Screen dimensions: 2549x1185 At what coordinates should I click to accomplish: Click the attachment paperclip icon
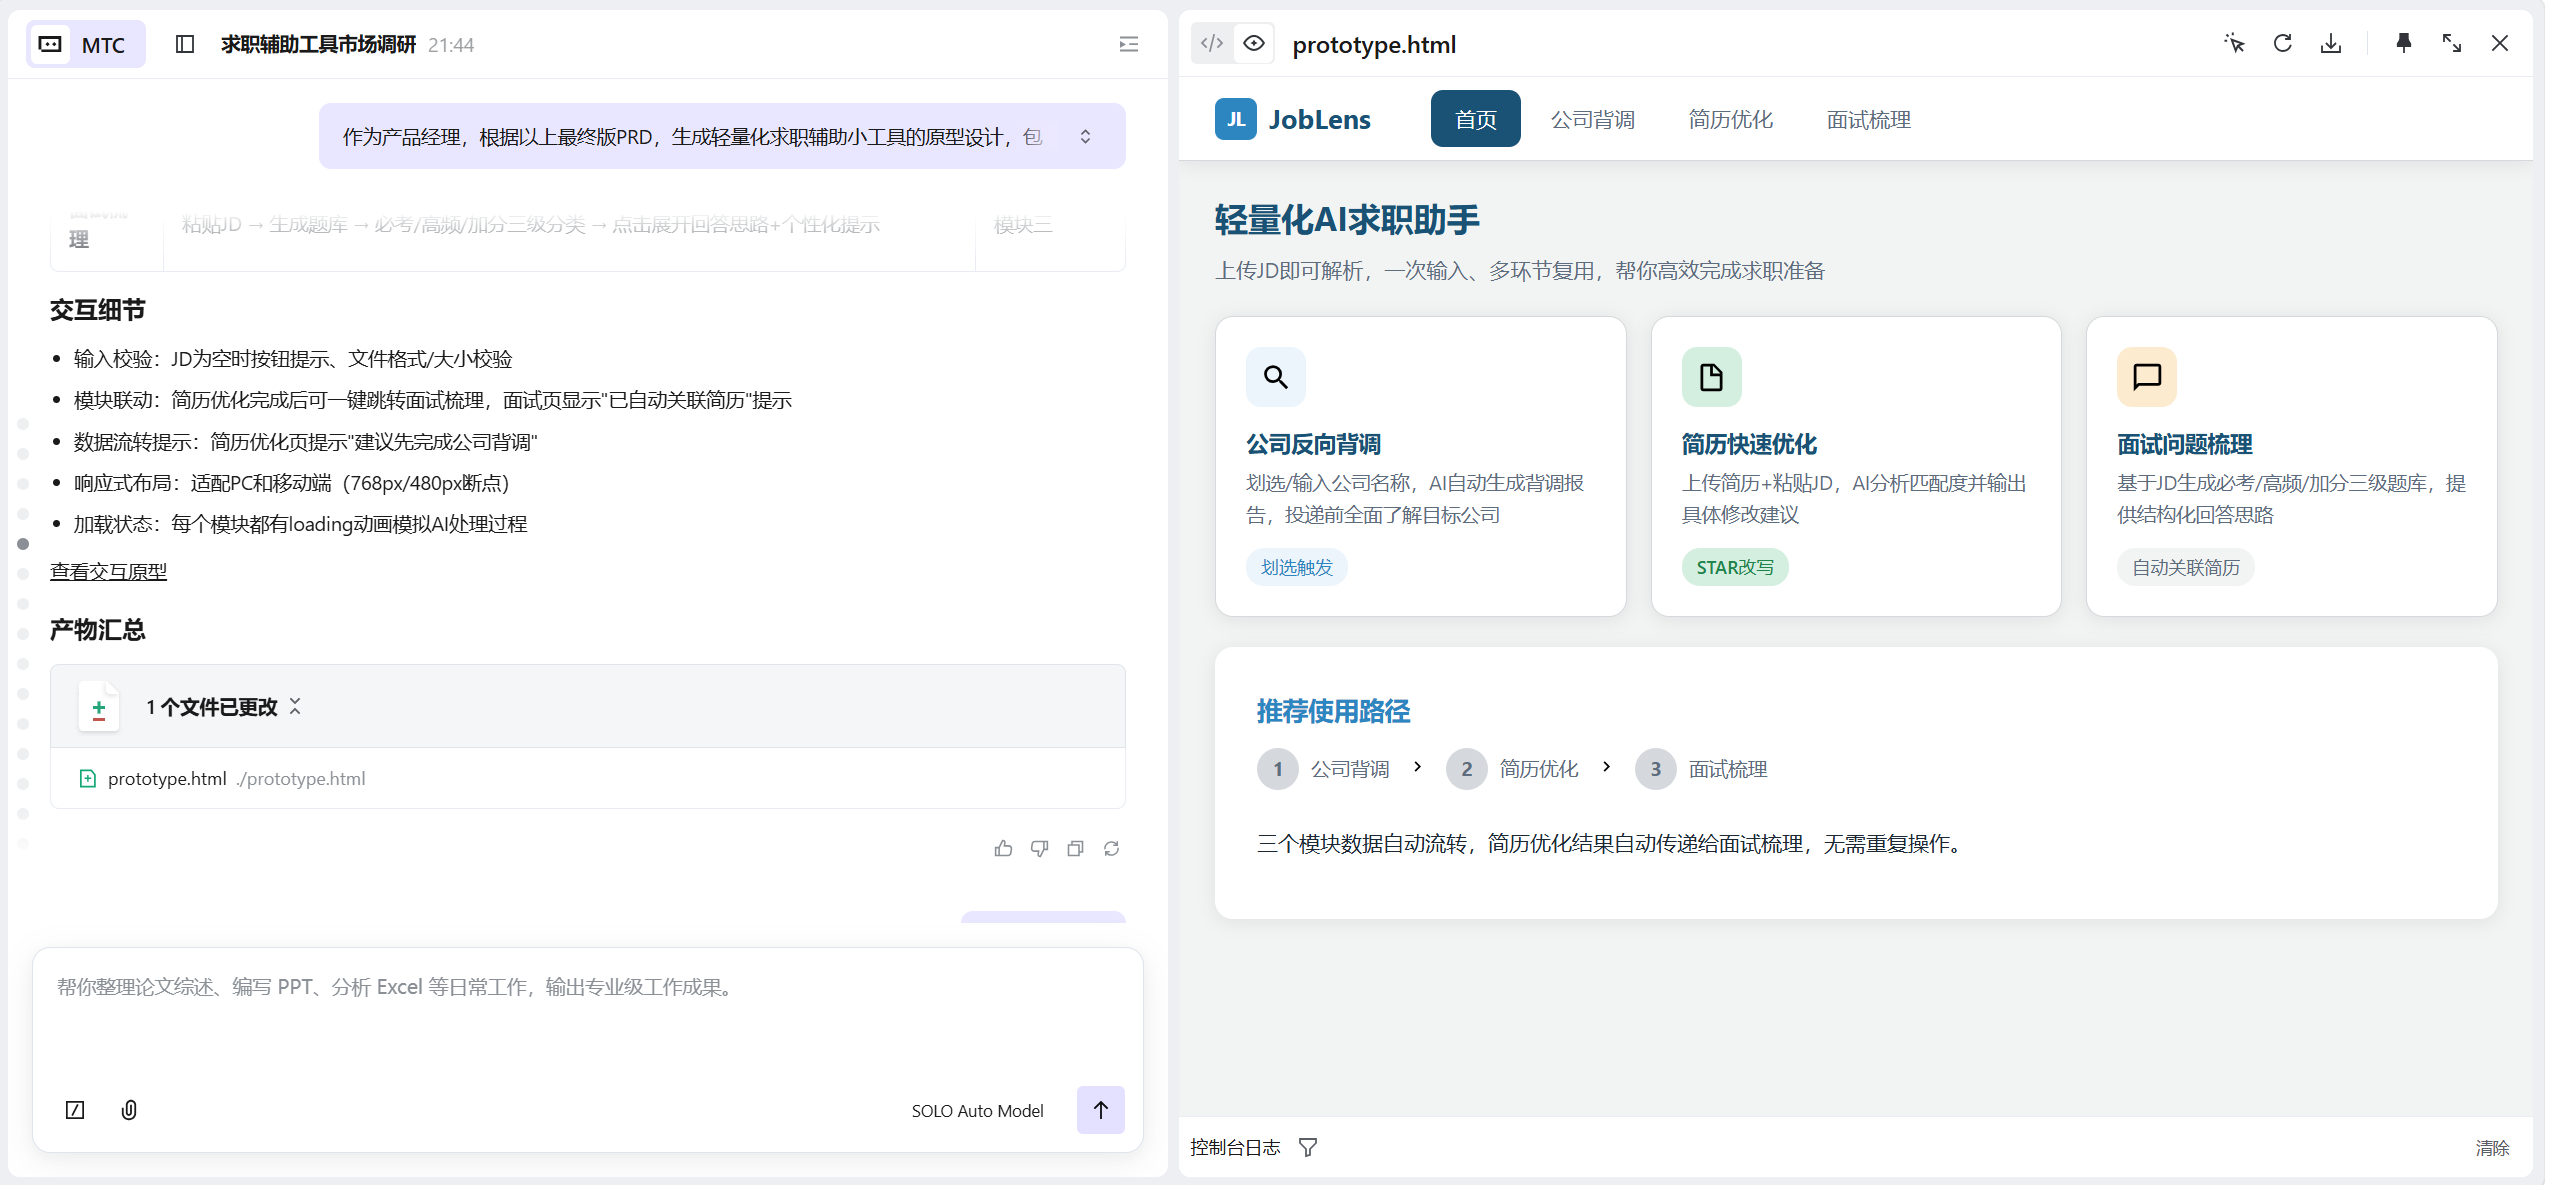[x=129, y=1109]
